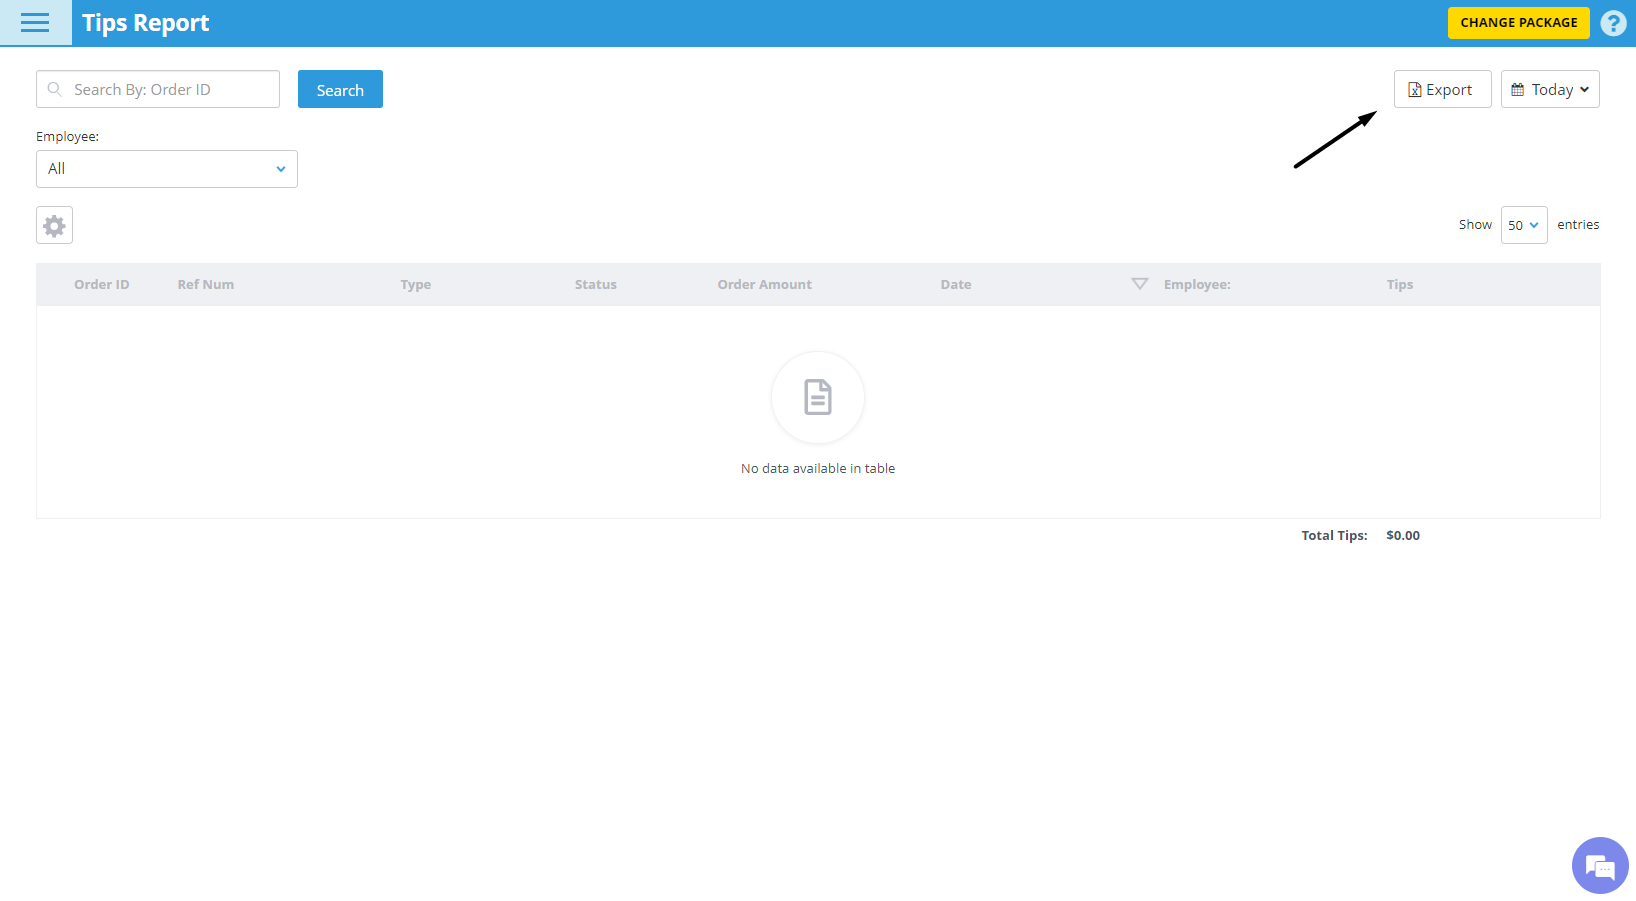
Task: Open the hamburger navigation menu
Action: point(35,23)
